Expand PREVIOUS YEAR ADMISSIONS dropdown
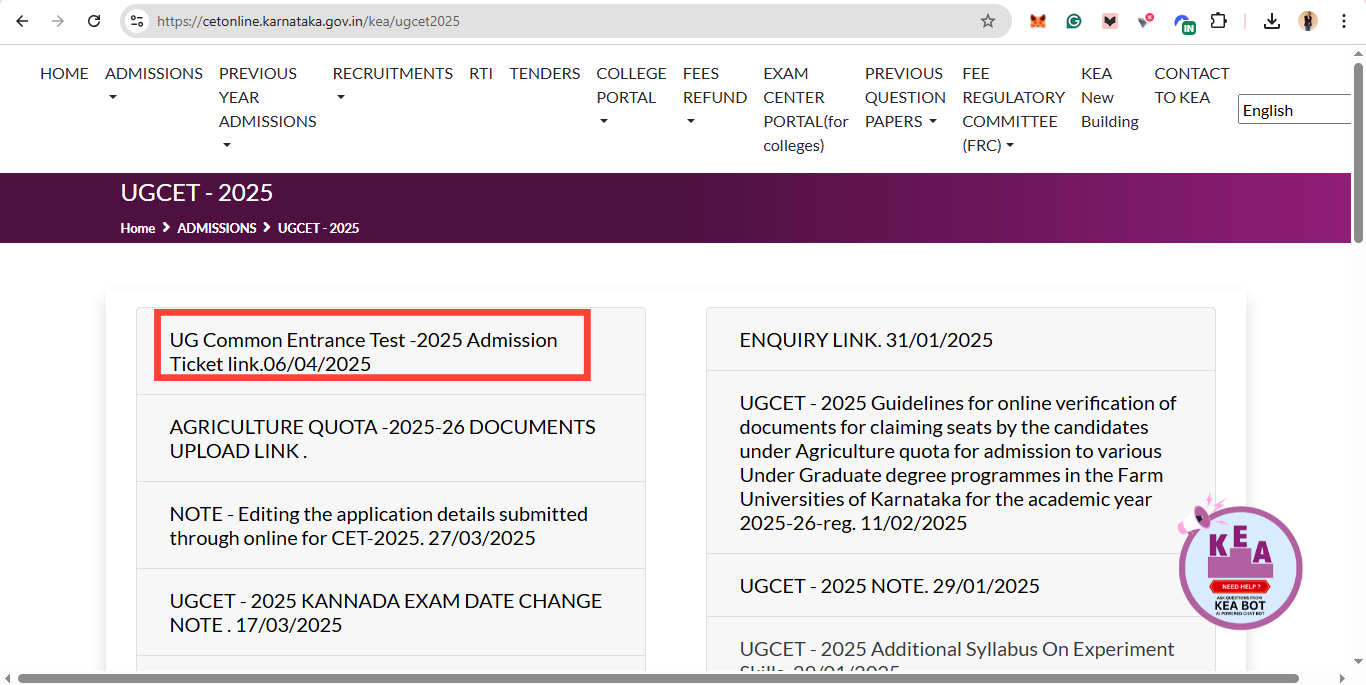The height and width of the screenshot is (685, 1366). (x=267, y=109)
